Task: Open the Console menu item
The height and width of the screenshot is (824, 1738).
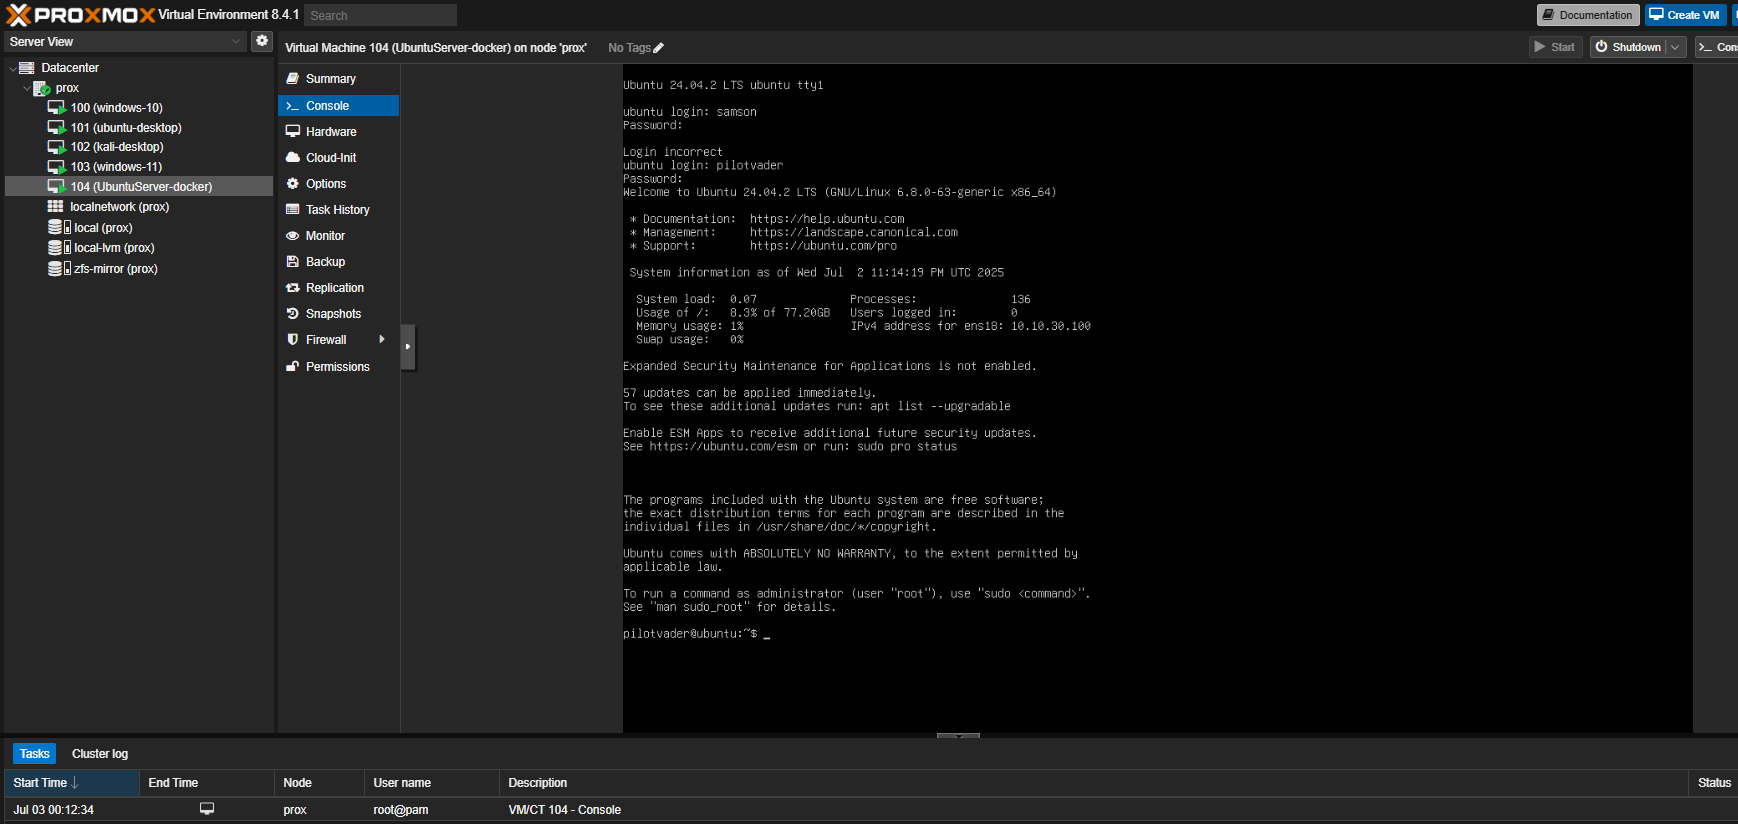Action: [338, 105]
